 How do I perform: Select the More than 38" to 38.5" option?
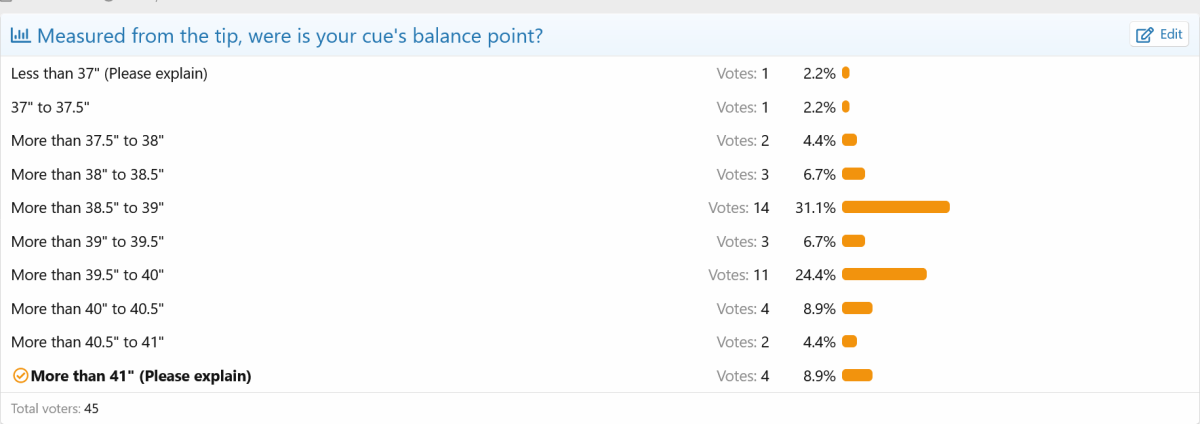(x=87, y=174)
